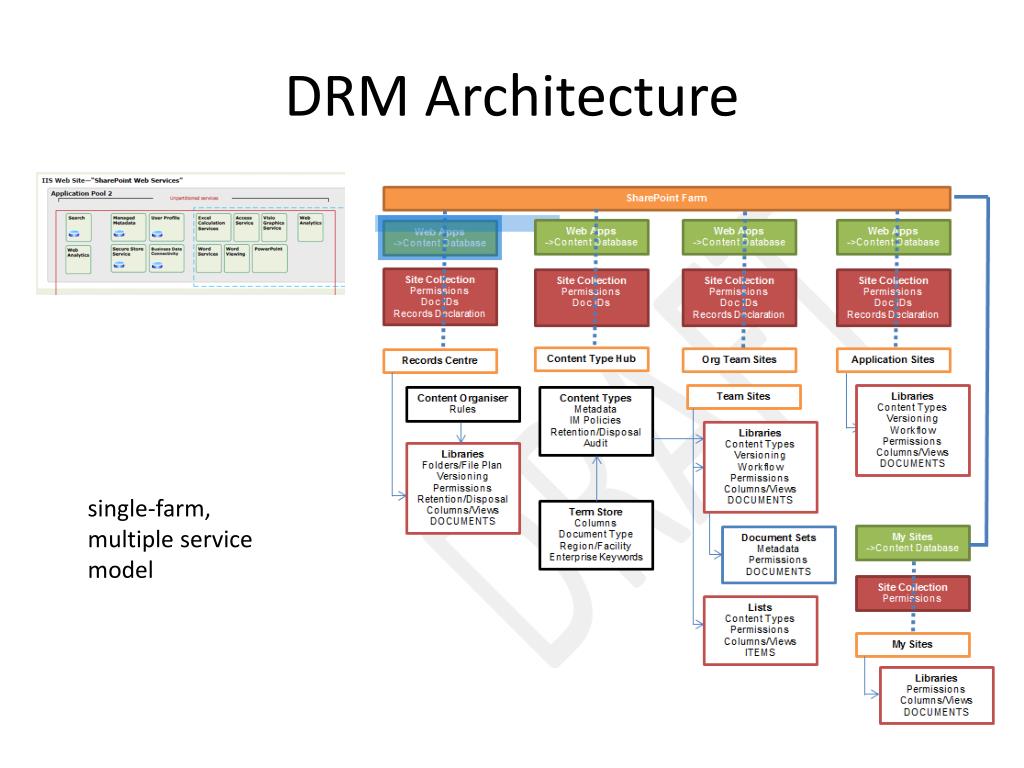The image size is (1024, 768).
Task: Select the Libraries box under Application Sites
Action: [913, 430]
